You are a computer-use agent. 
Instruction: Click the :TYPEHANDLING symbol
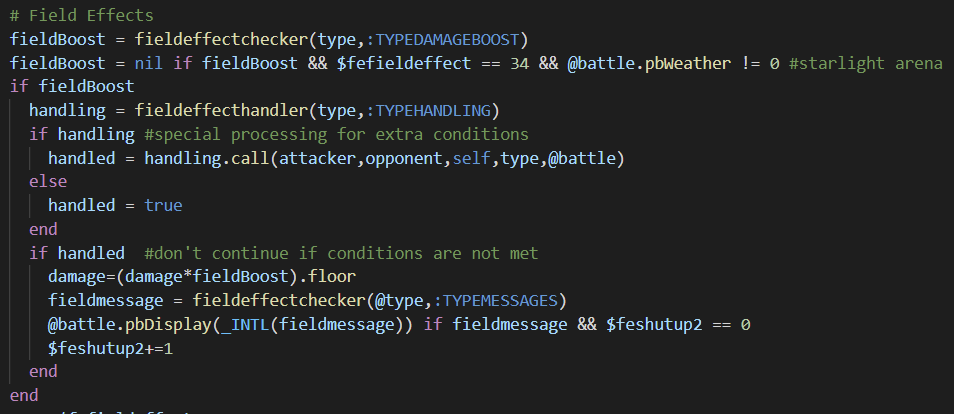[x=433, y=110]
